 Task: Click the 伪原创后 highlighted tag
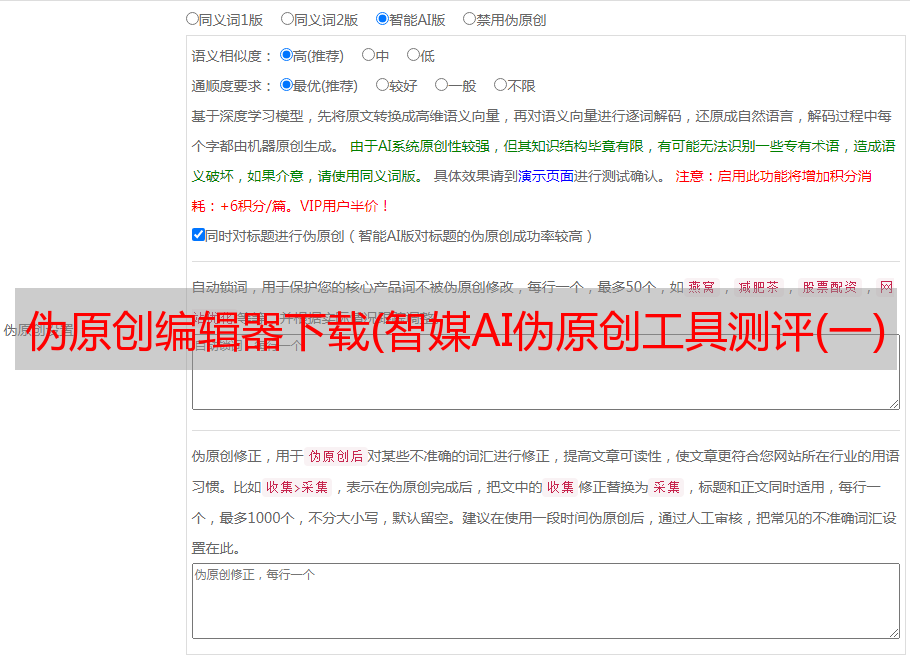tap(336, 456)
